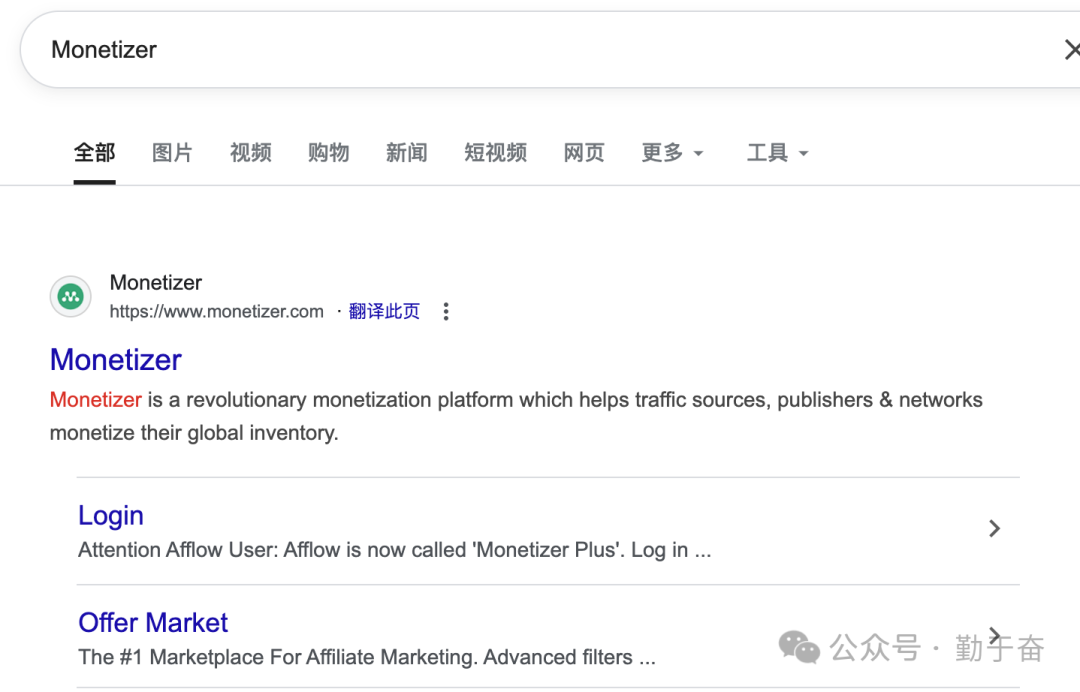Screen dimensions: 1080x692
Task: Click the chevron next to the Login sitelink
Action: (x=994, y=528)
